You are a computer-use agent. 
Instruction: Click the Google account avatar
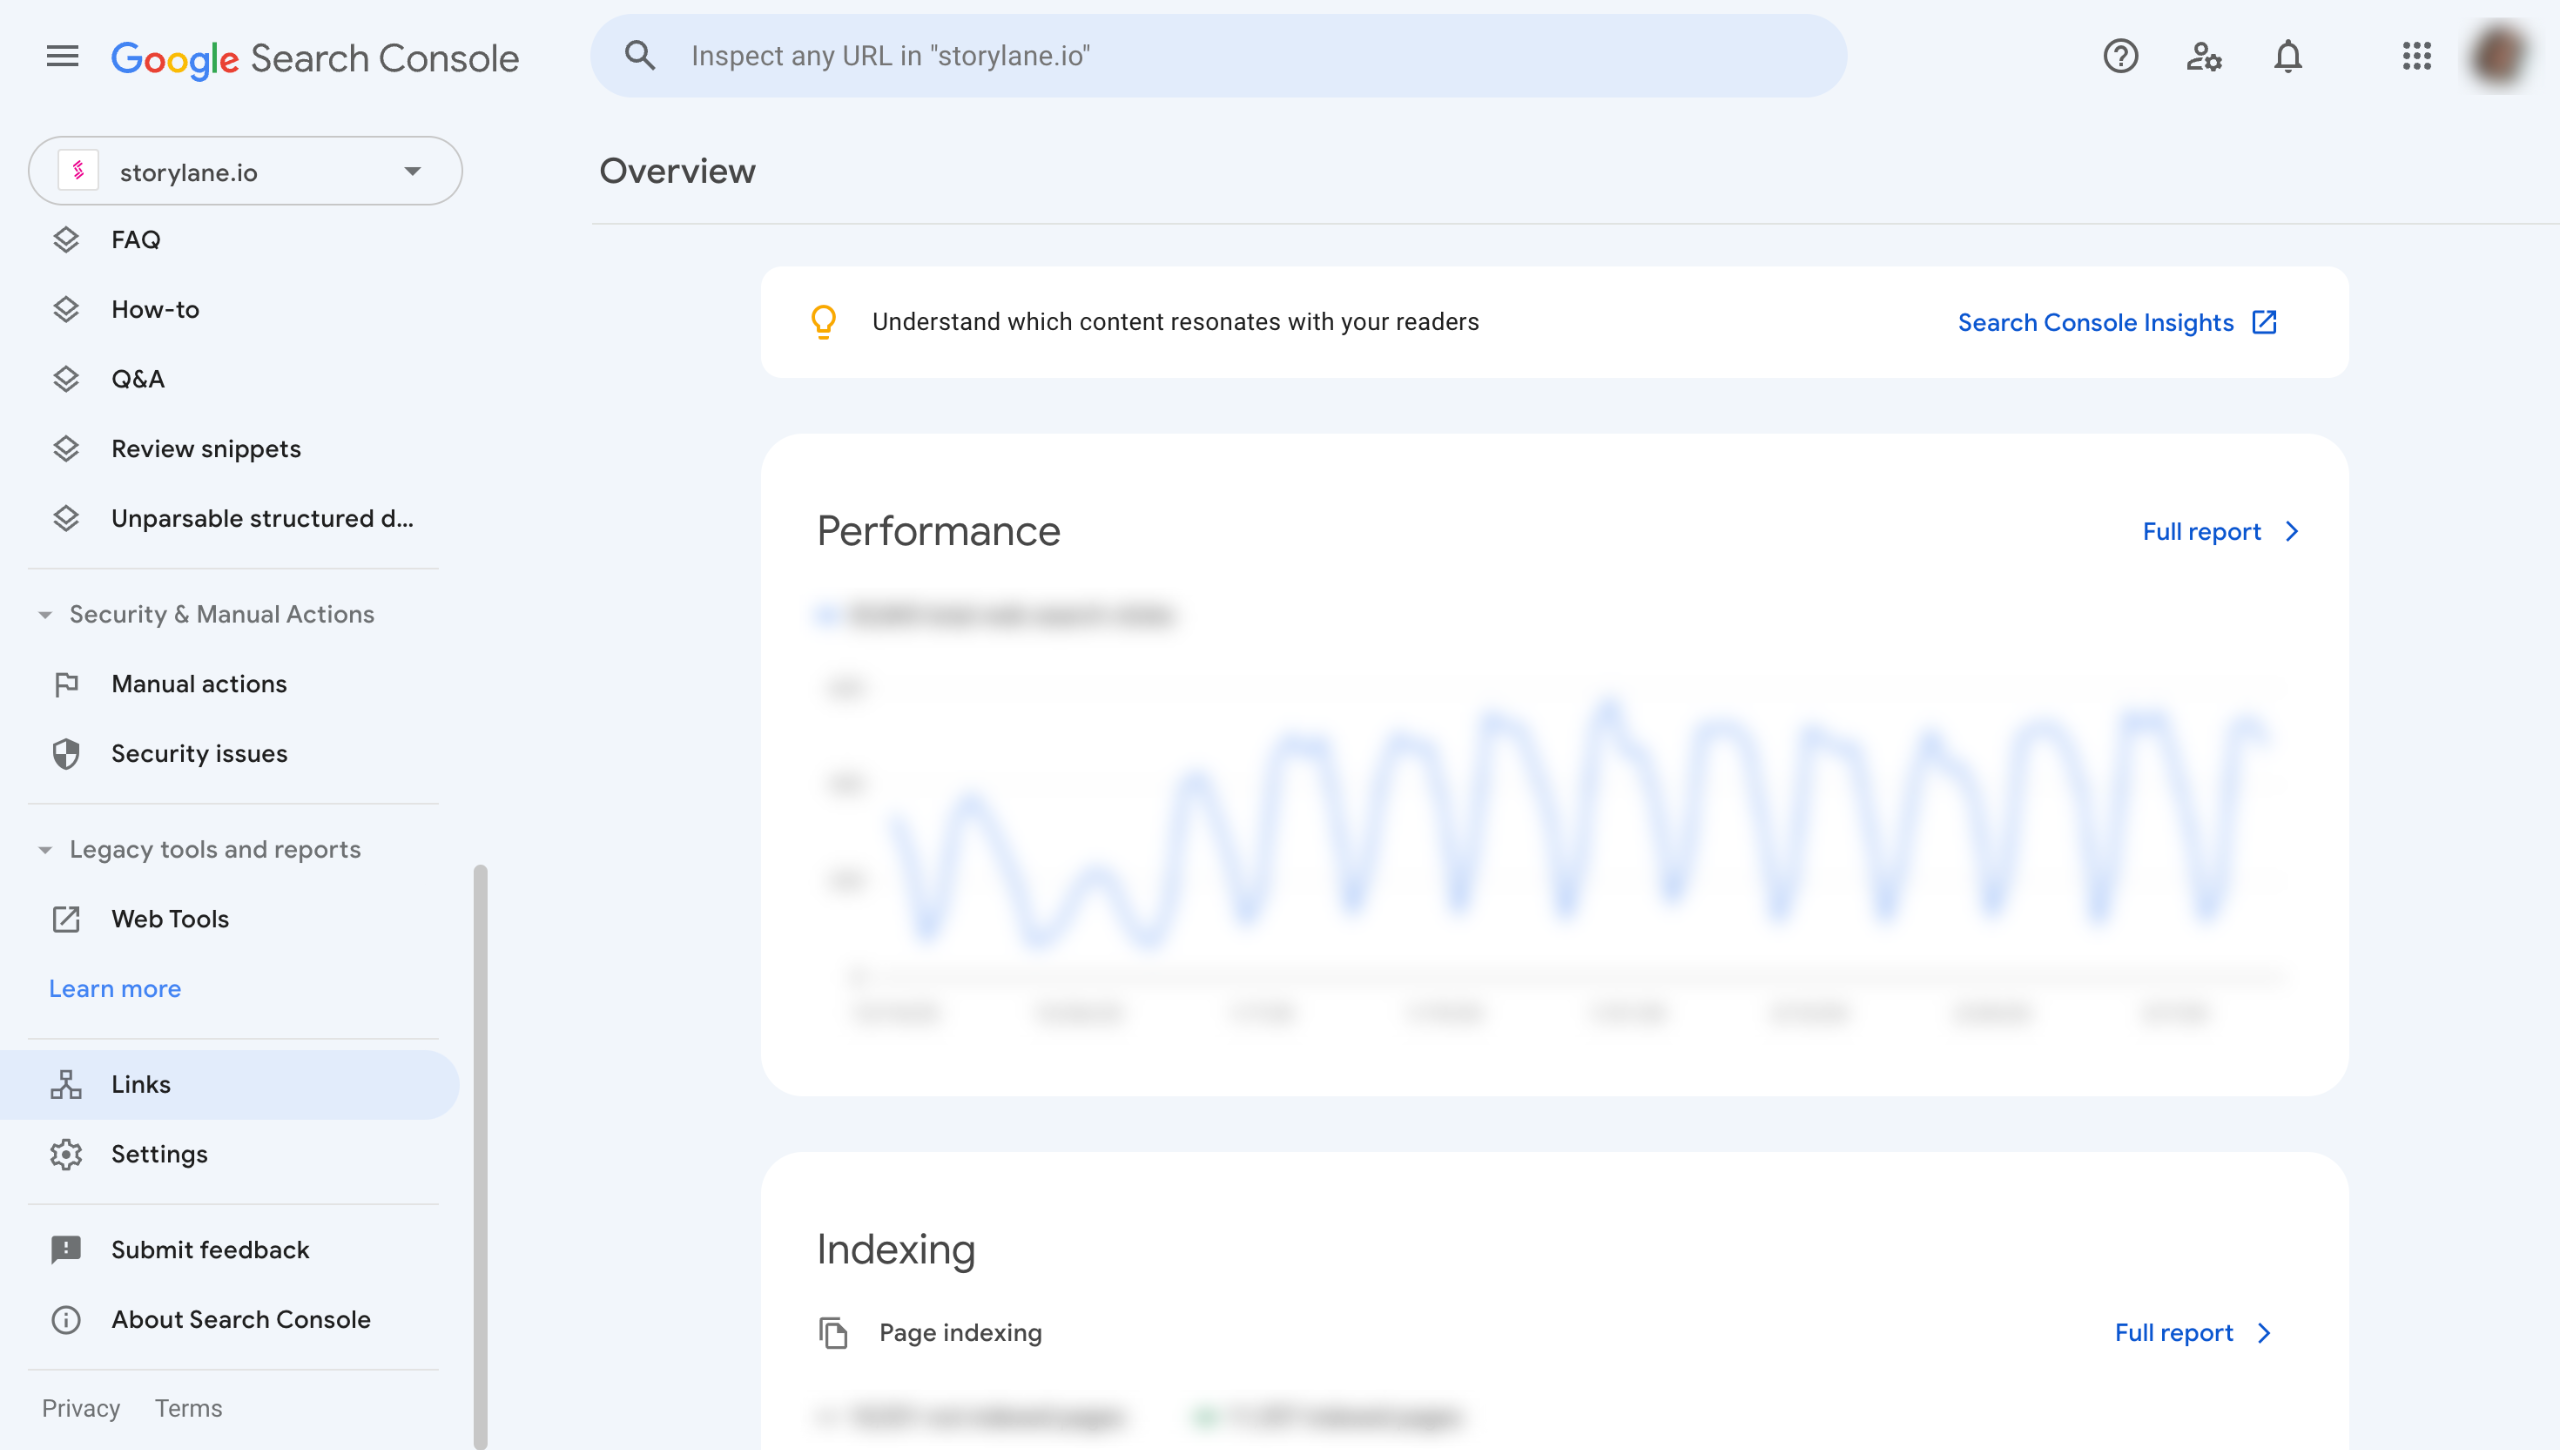(x=2498, y=57)
